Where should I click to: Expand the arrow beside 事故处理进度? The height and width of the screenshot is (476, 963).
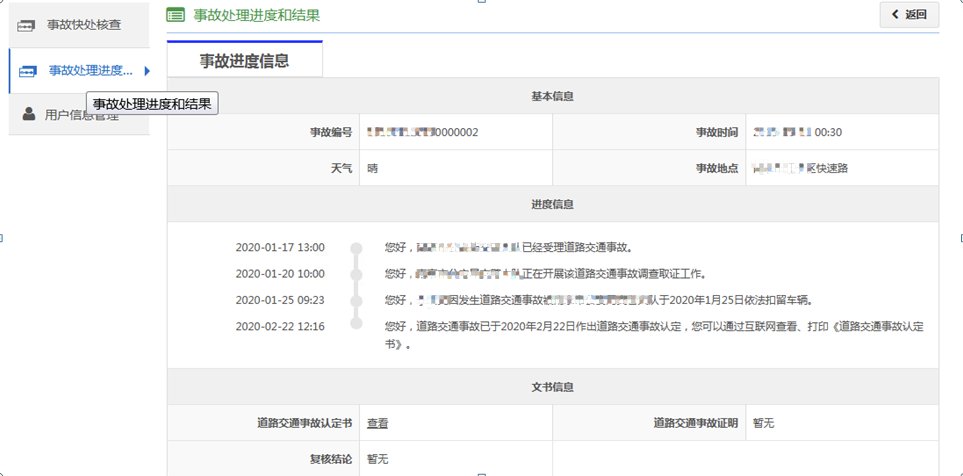(147, 70)
